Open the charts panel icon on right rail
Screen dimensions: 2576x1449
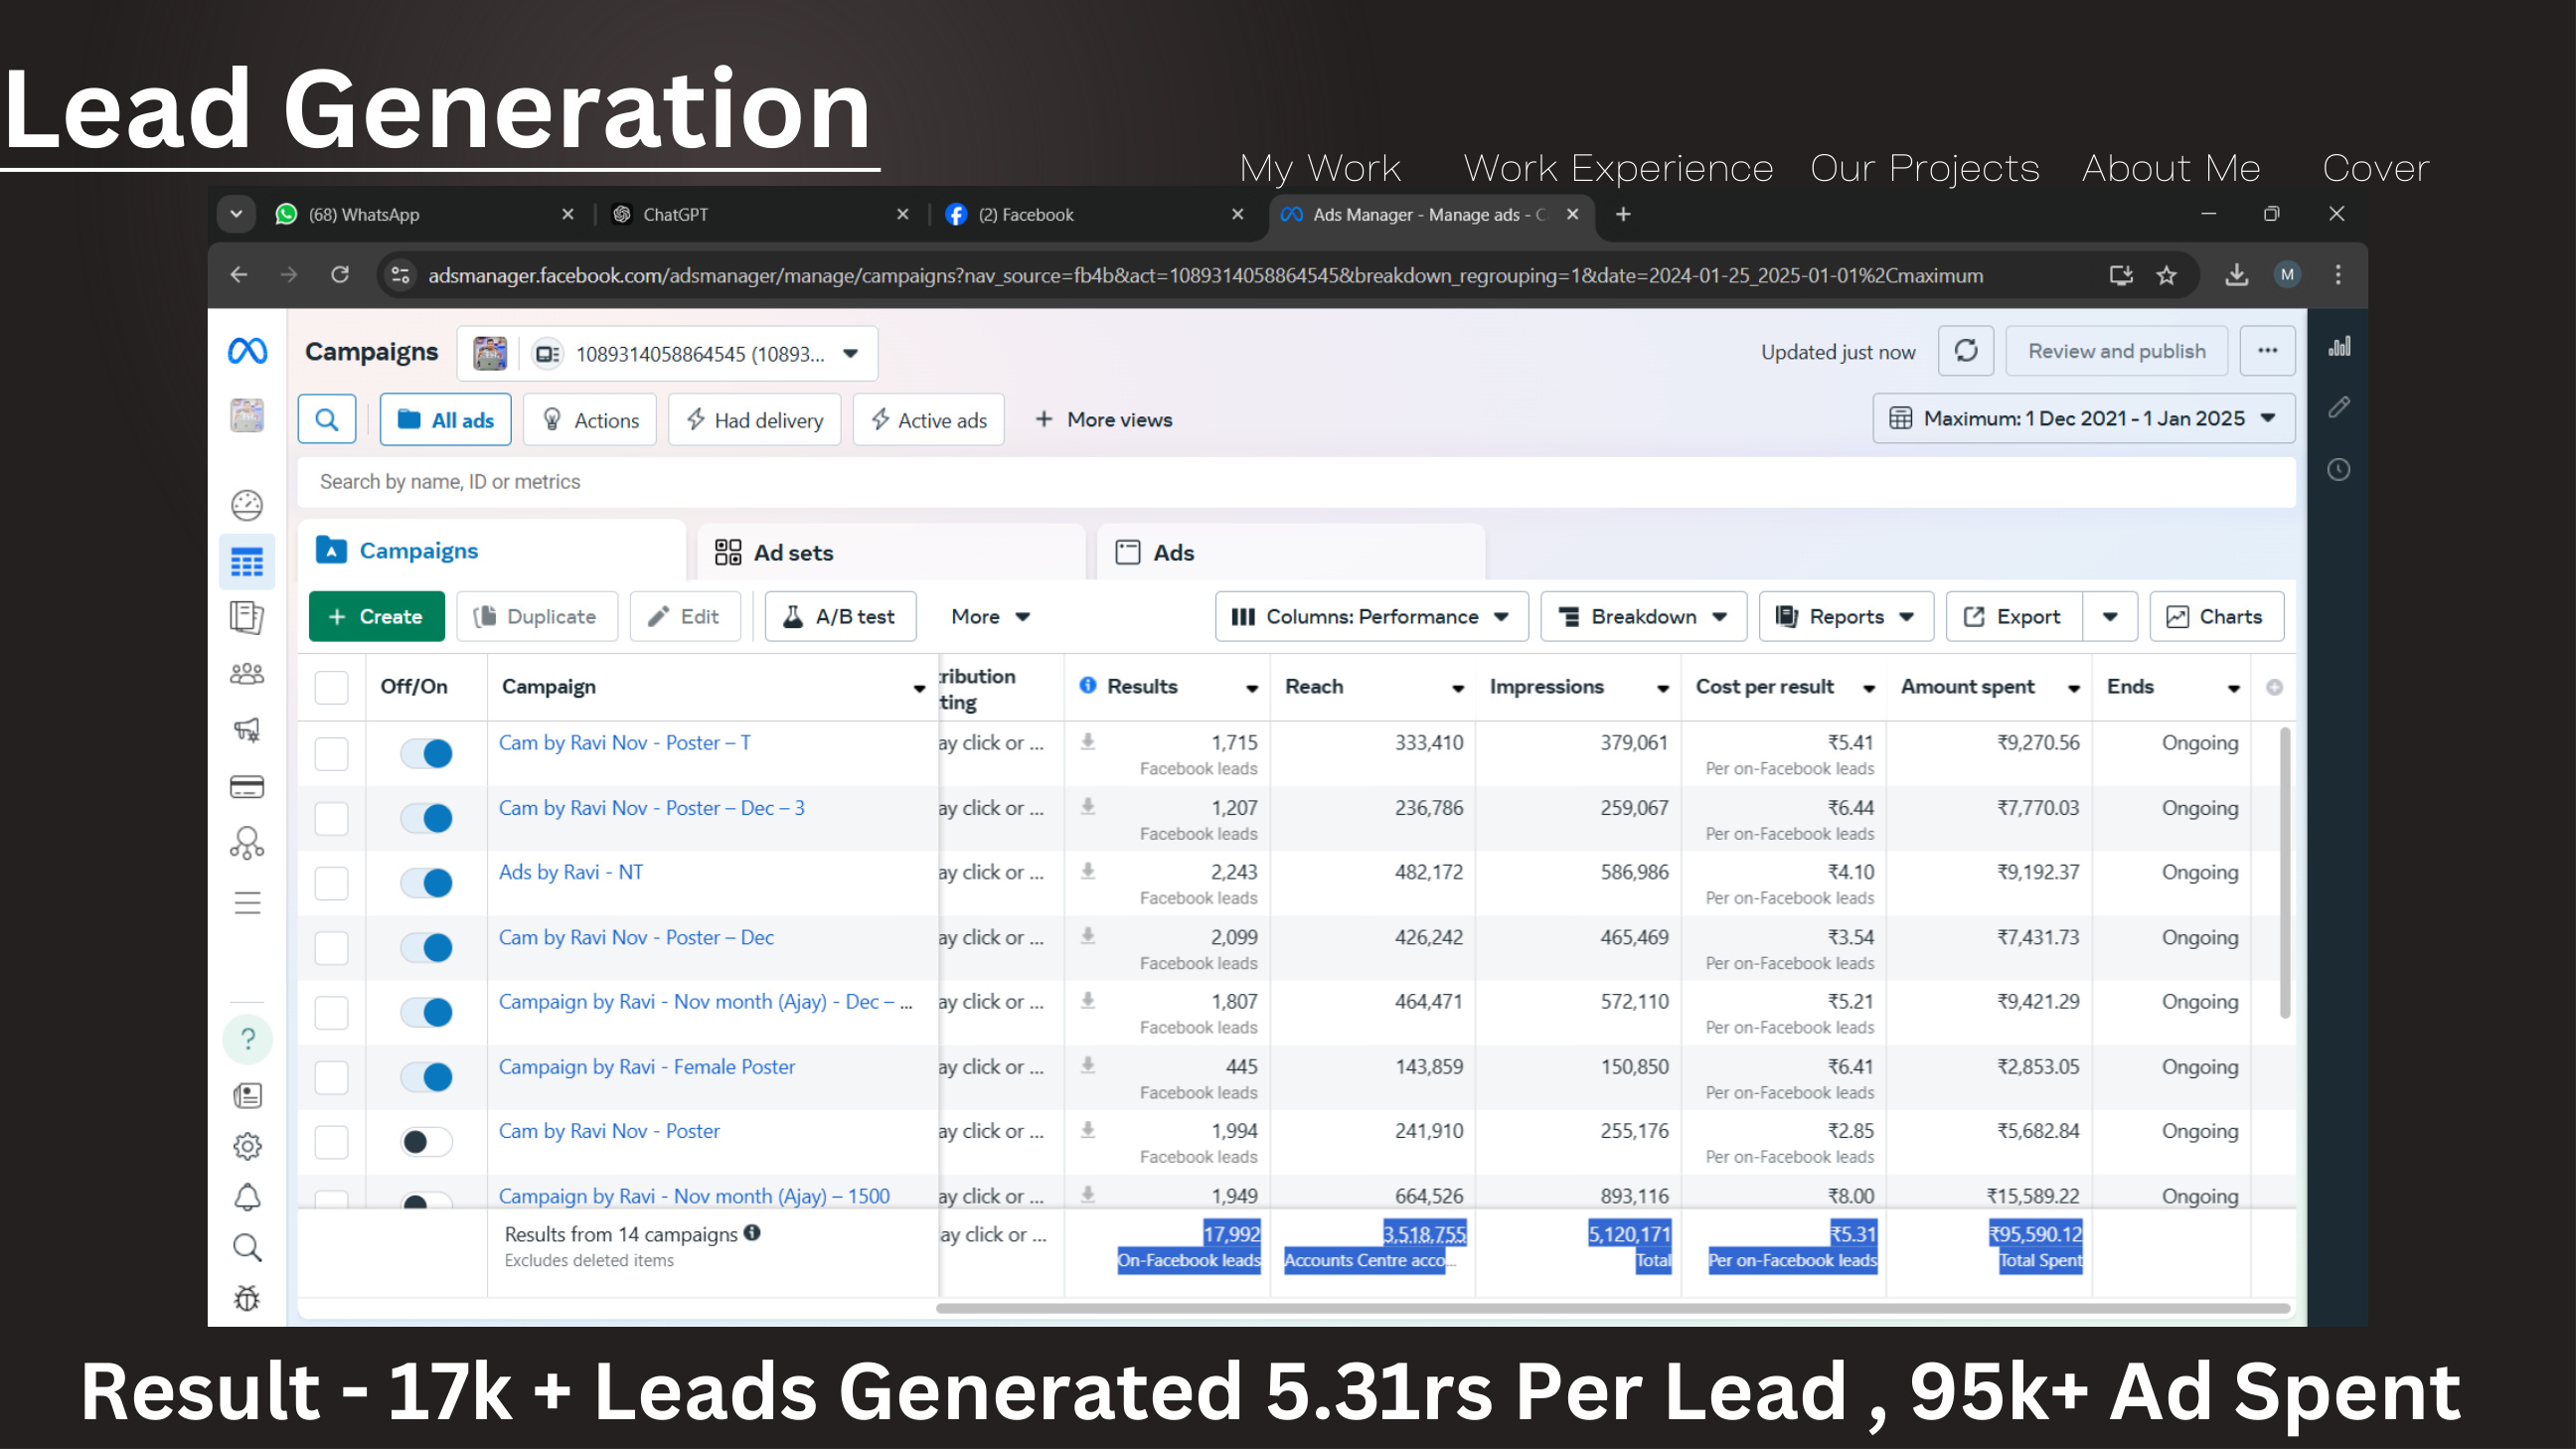coord(2339,347)
